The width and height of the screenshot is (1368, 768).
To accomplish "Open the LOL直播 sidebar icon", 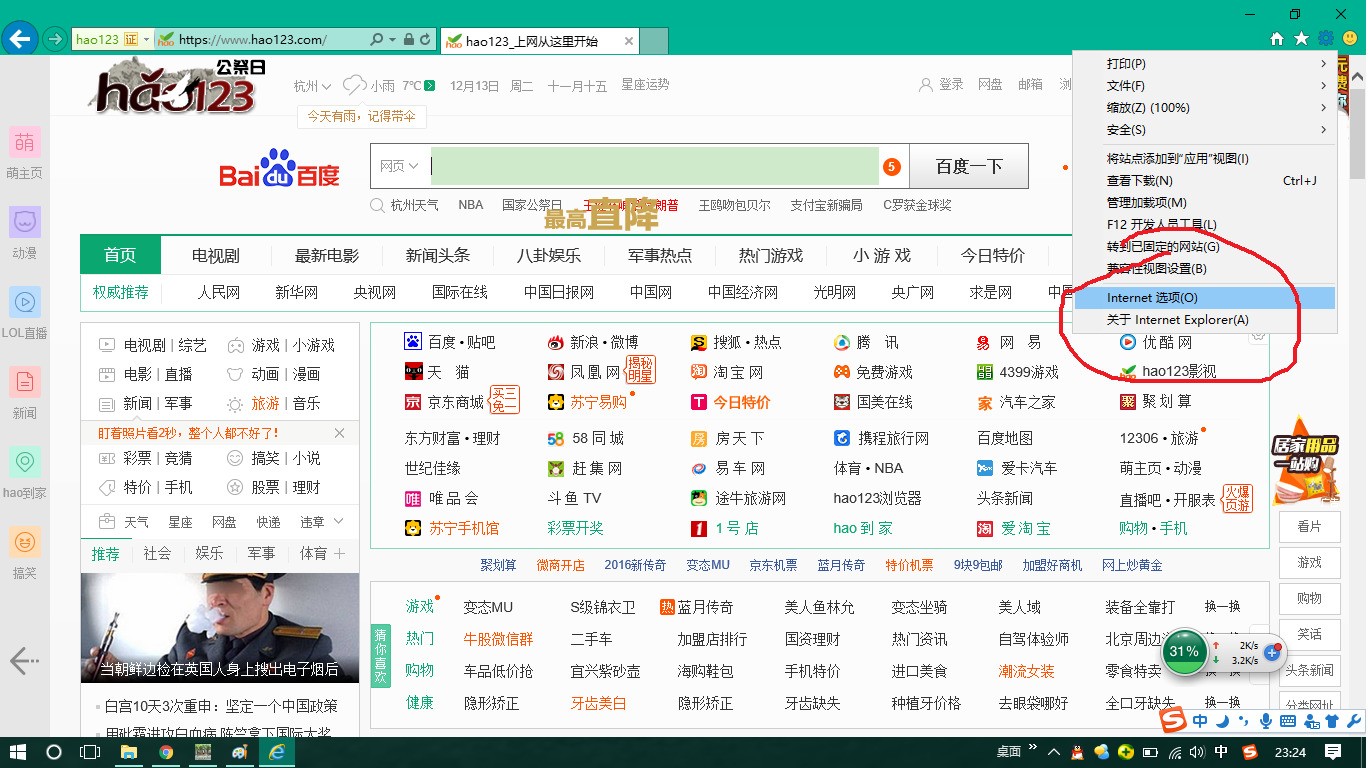I will coord(24,301).
